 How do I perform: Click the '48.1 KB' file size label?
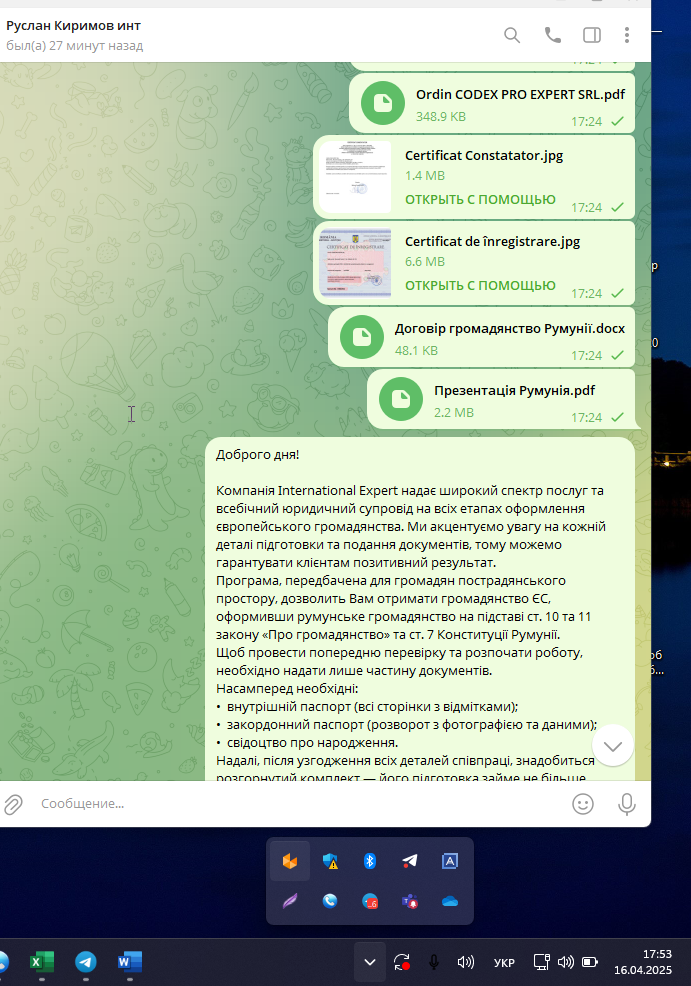coord(416,350)
